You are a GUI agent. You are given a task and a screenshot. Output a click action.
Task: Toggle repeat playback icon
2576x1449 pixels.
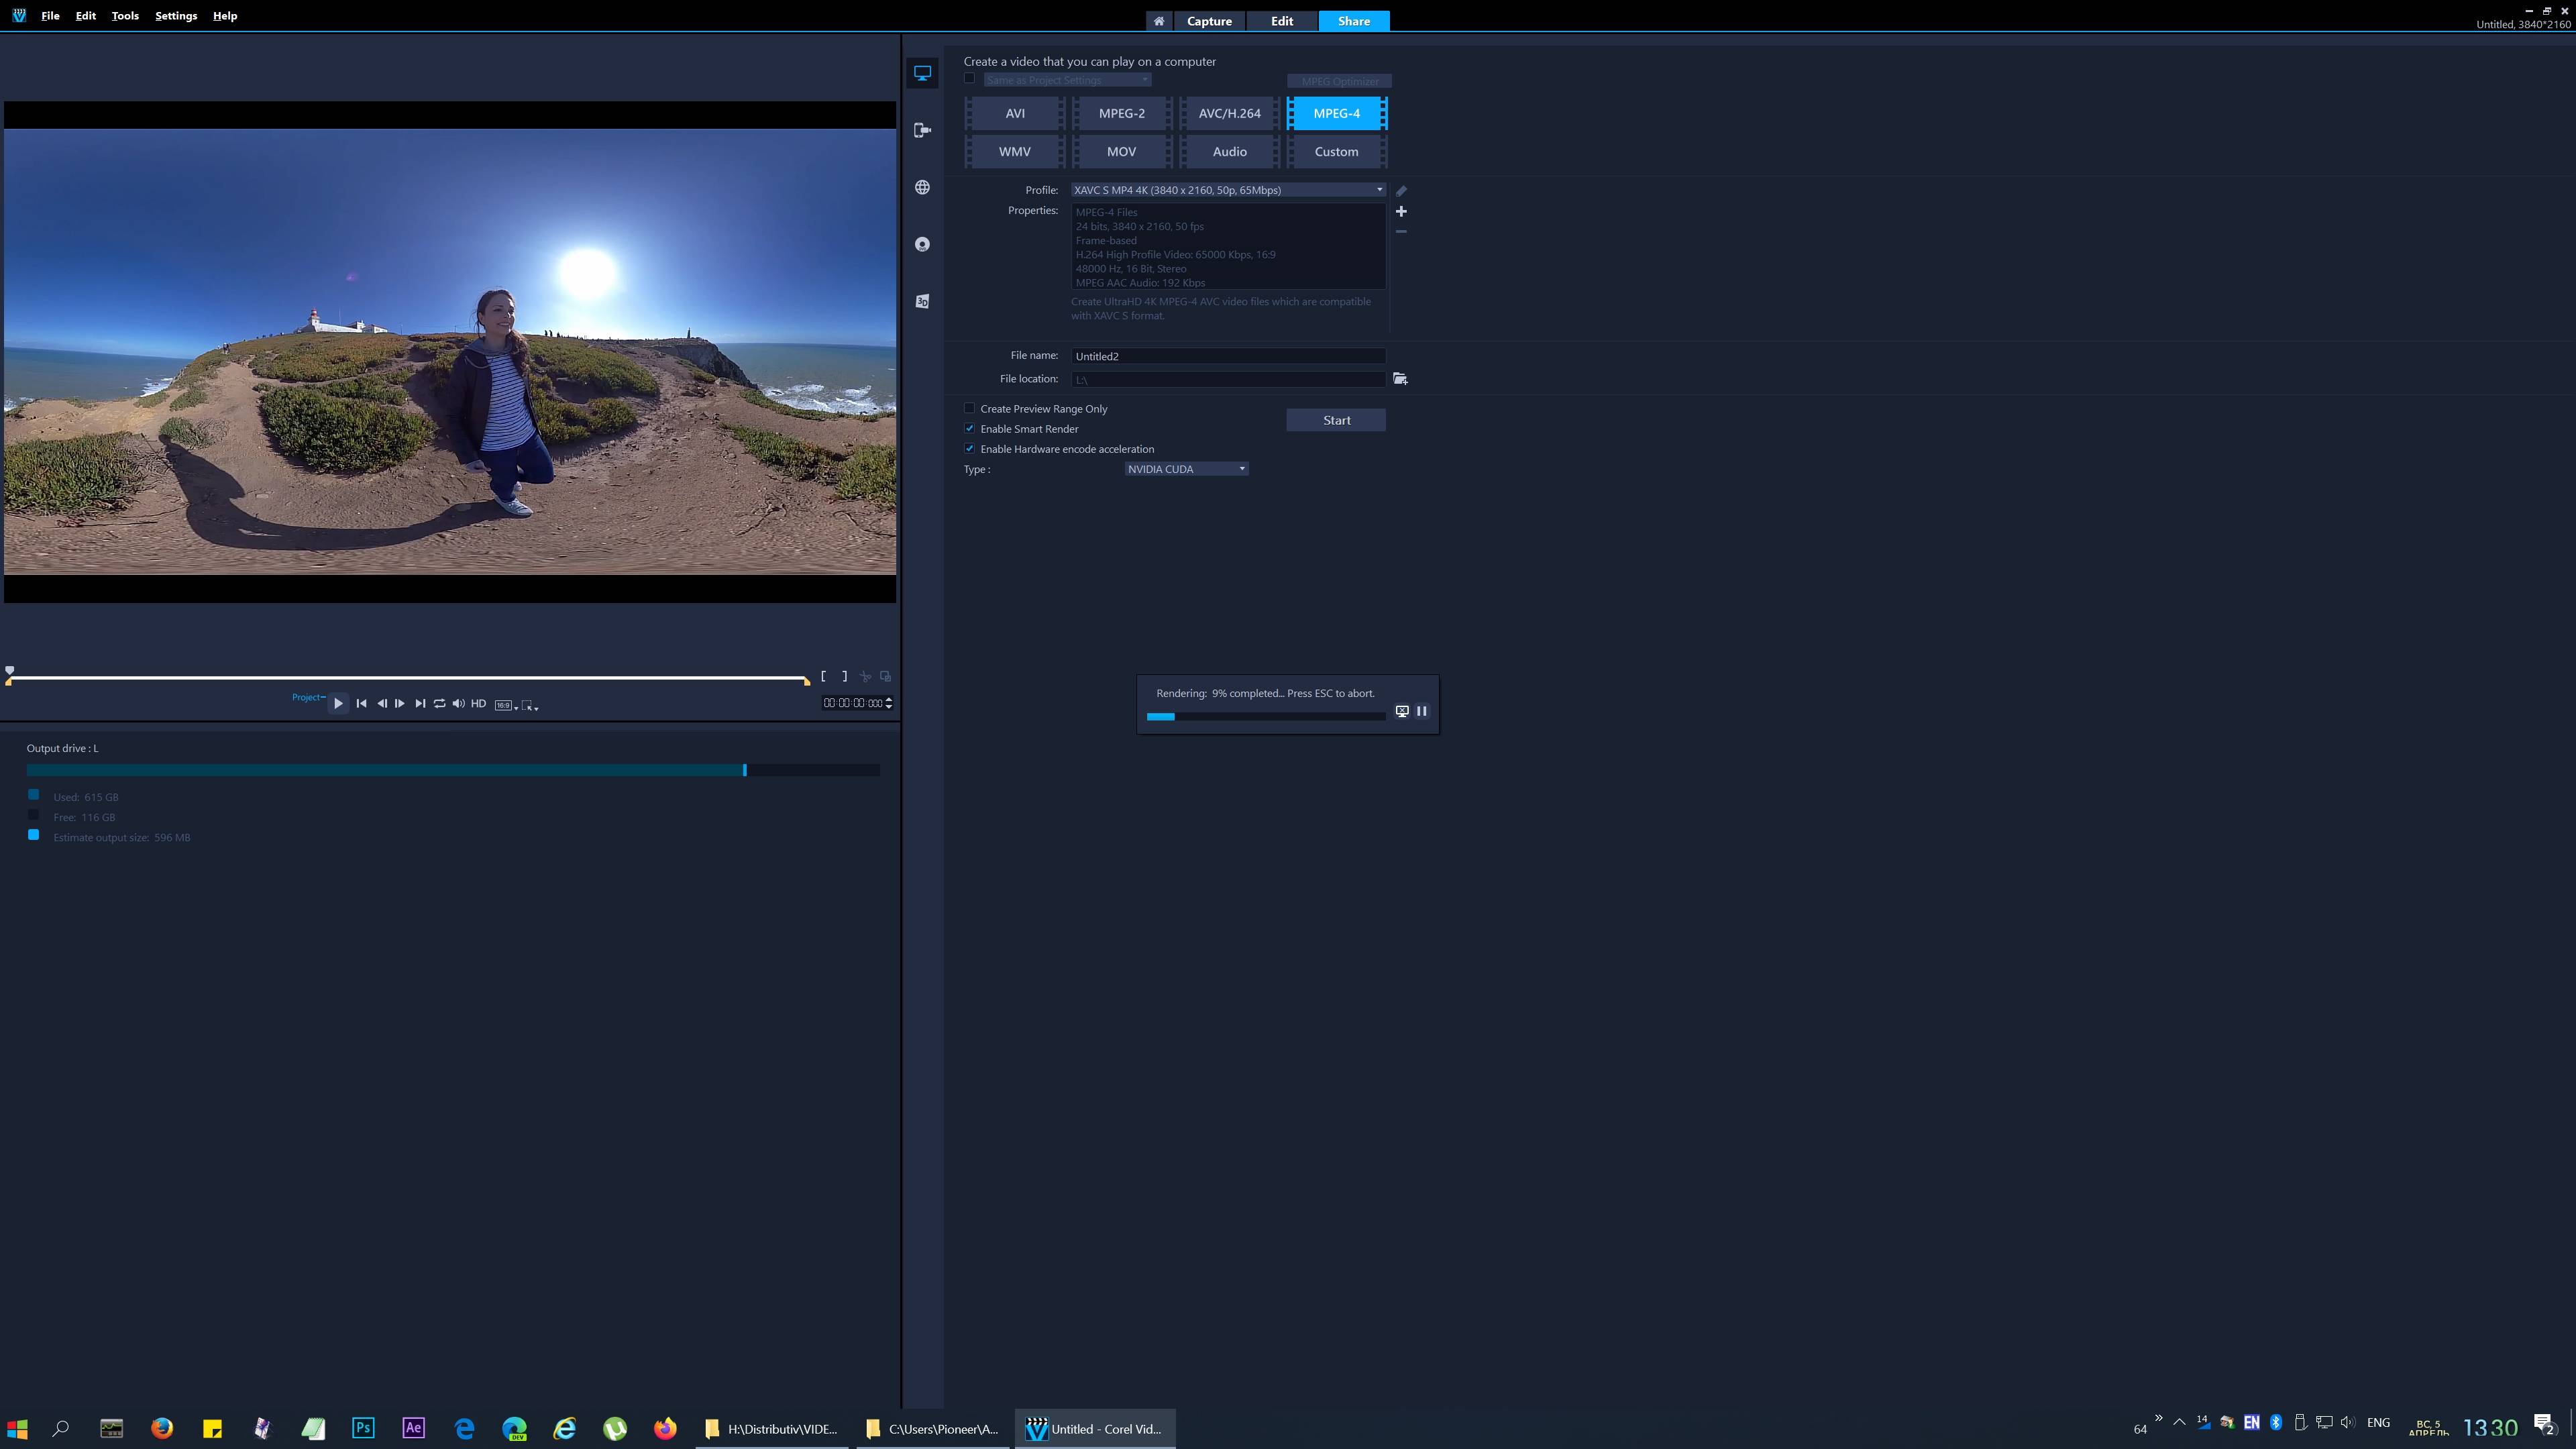click(x=439, y=703)
